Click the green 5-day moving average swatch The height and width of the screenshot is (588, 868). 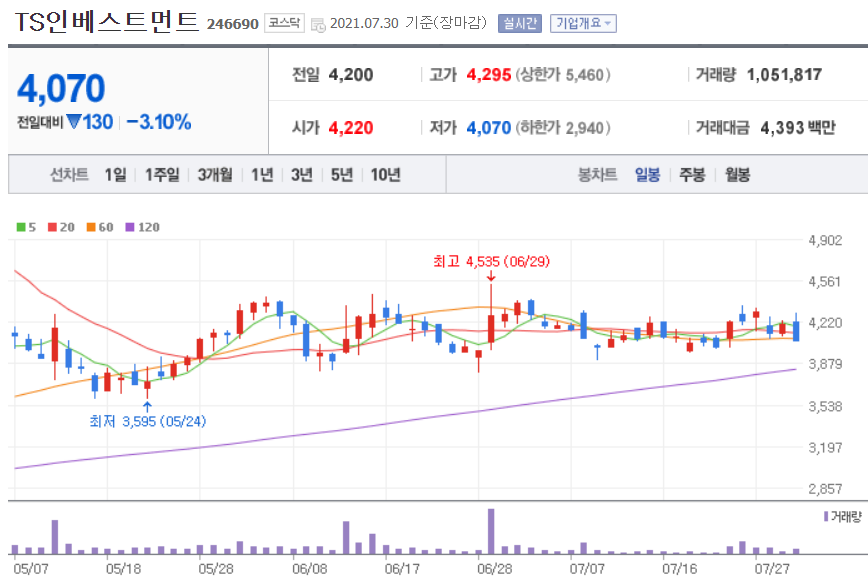tap(21, 227)
